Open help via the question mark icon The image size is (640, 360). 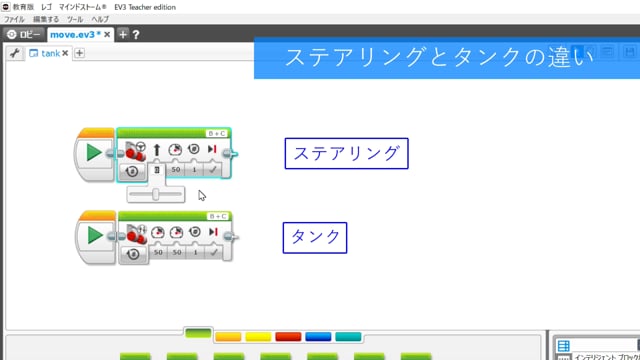pos(136,35)
